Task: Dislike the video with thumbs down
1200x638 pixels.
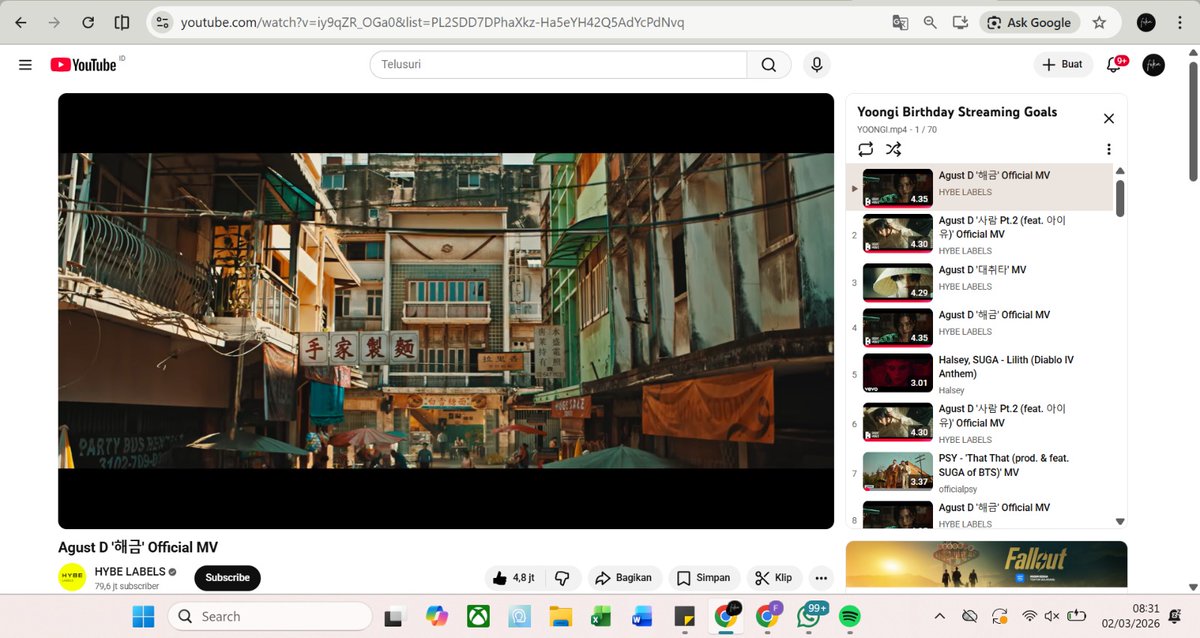Action: point(562,578)
